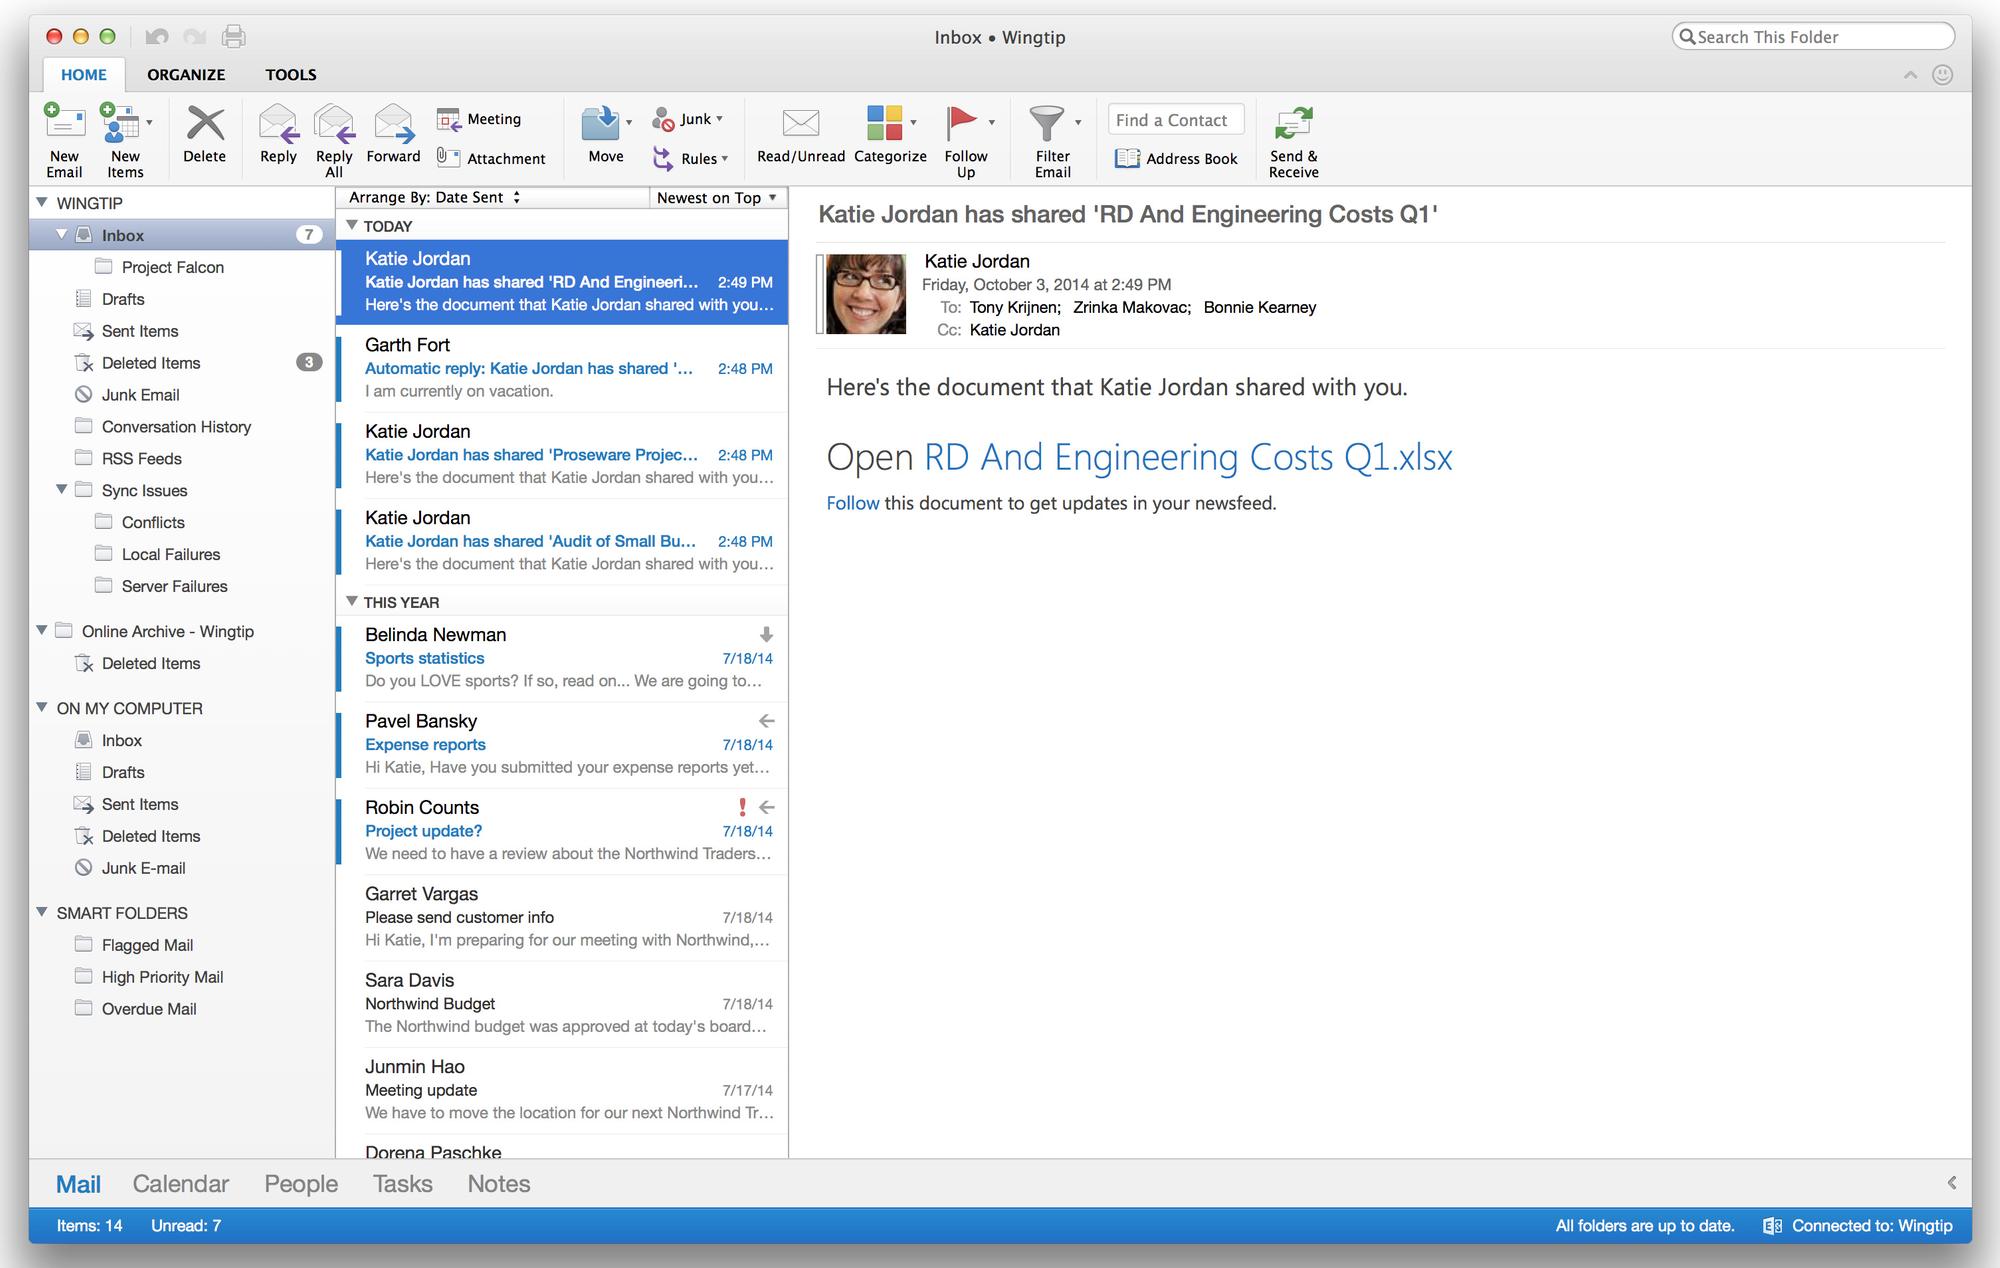
Task: Collapse the ribbon with the caret icon
Action: click(x=1910, y=75)
